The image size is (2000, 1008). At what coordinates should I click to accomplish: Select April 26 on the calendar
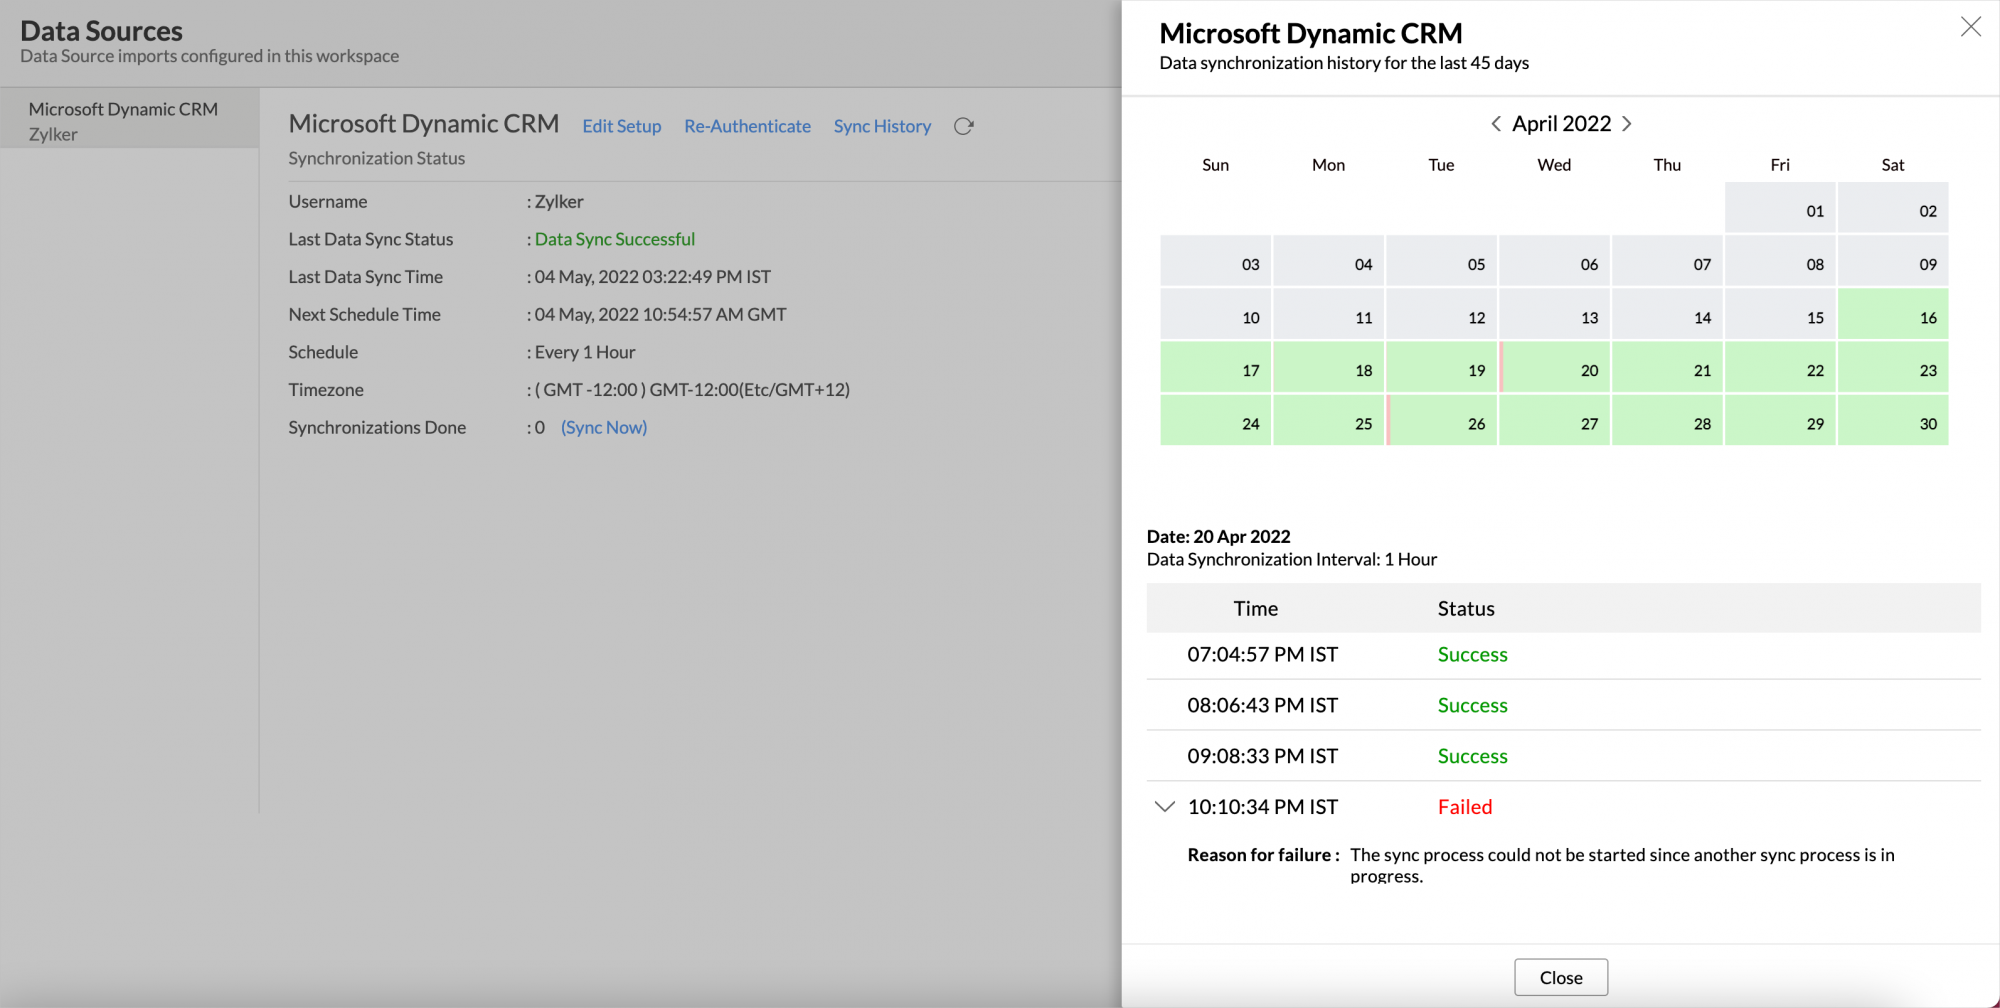pyautogui.click(x=1441, y=420)
